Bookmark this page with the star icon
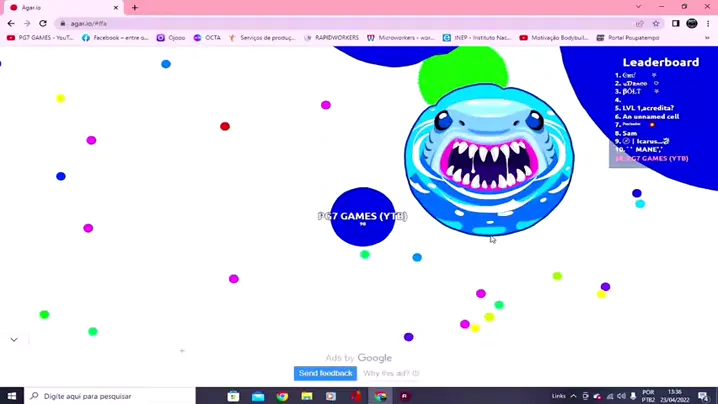The width and height of the screenshot is (718, 404). click(x=656, y=23)
